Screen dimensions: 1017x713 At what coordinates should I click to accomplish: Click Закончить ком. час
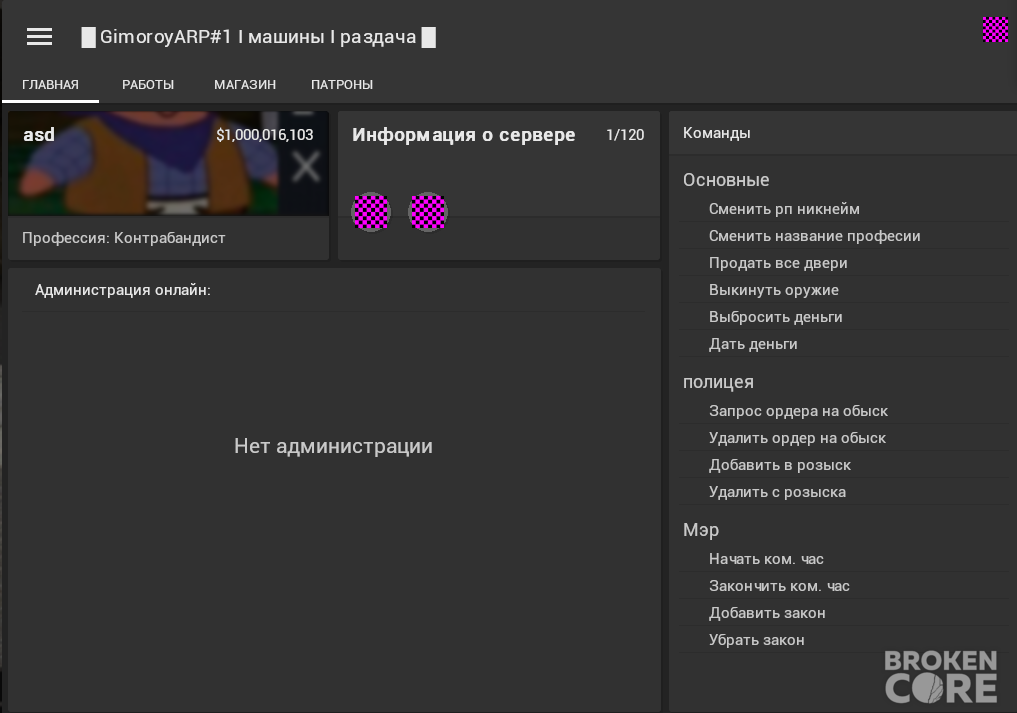(844, 586)
